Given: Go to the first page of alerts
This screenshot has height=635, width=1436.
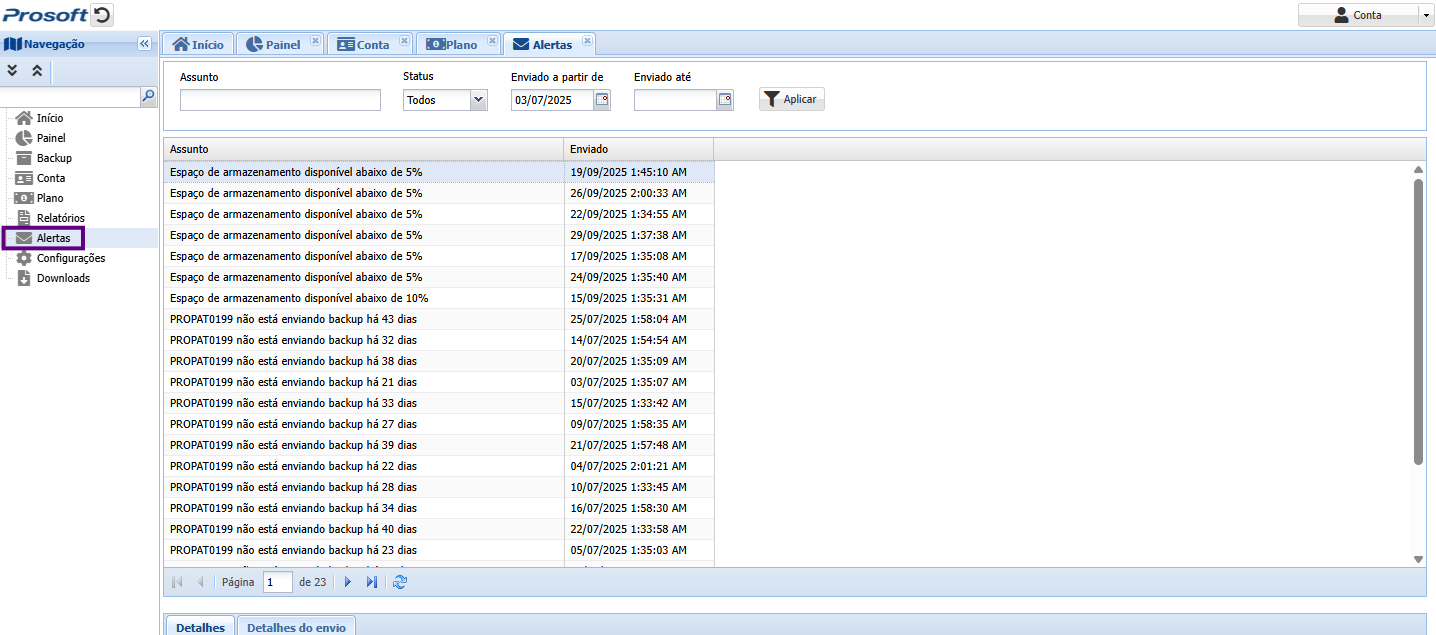Looking at the screenshot, I should click(x=177, y=582).
